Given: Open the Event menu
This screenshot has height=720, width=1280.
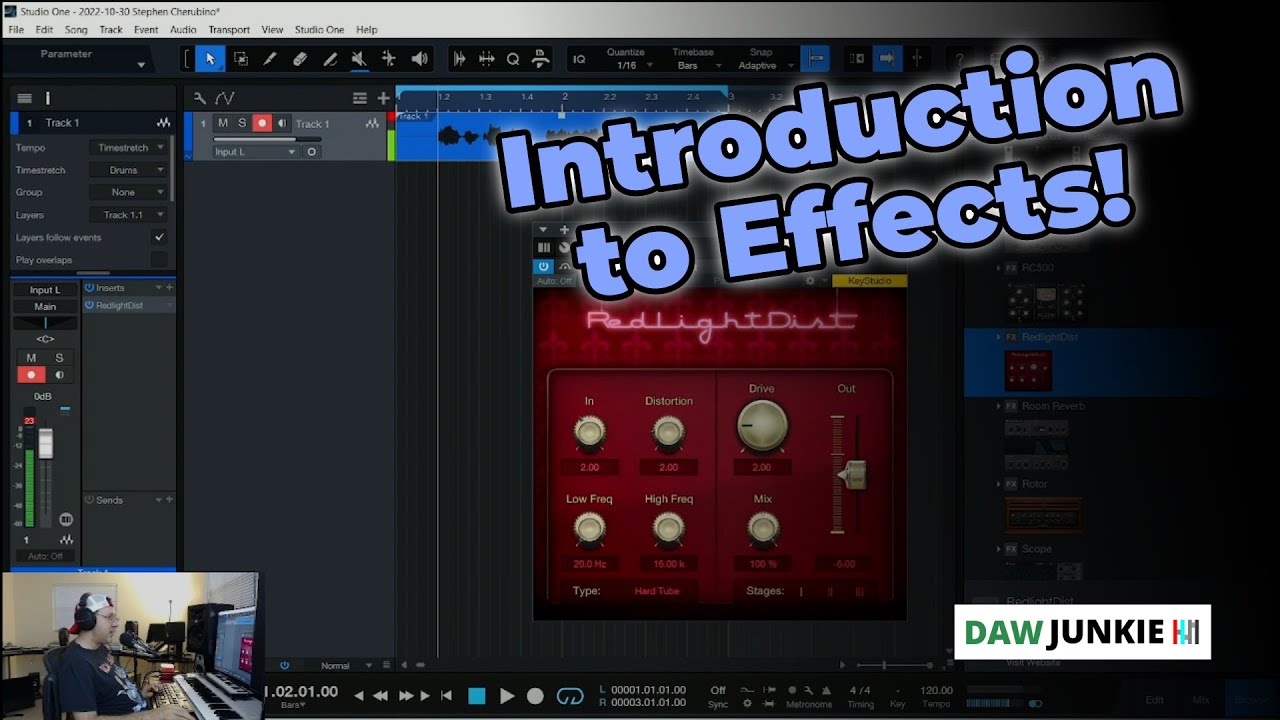Looking at the screenshot, I should click(146, 30).
